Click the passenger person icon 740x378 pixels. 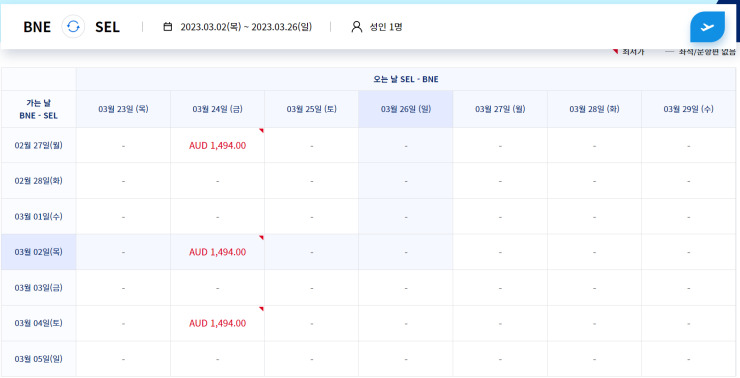click(x=357, y=27)
